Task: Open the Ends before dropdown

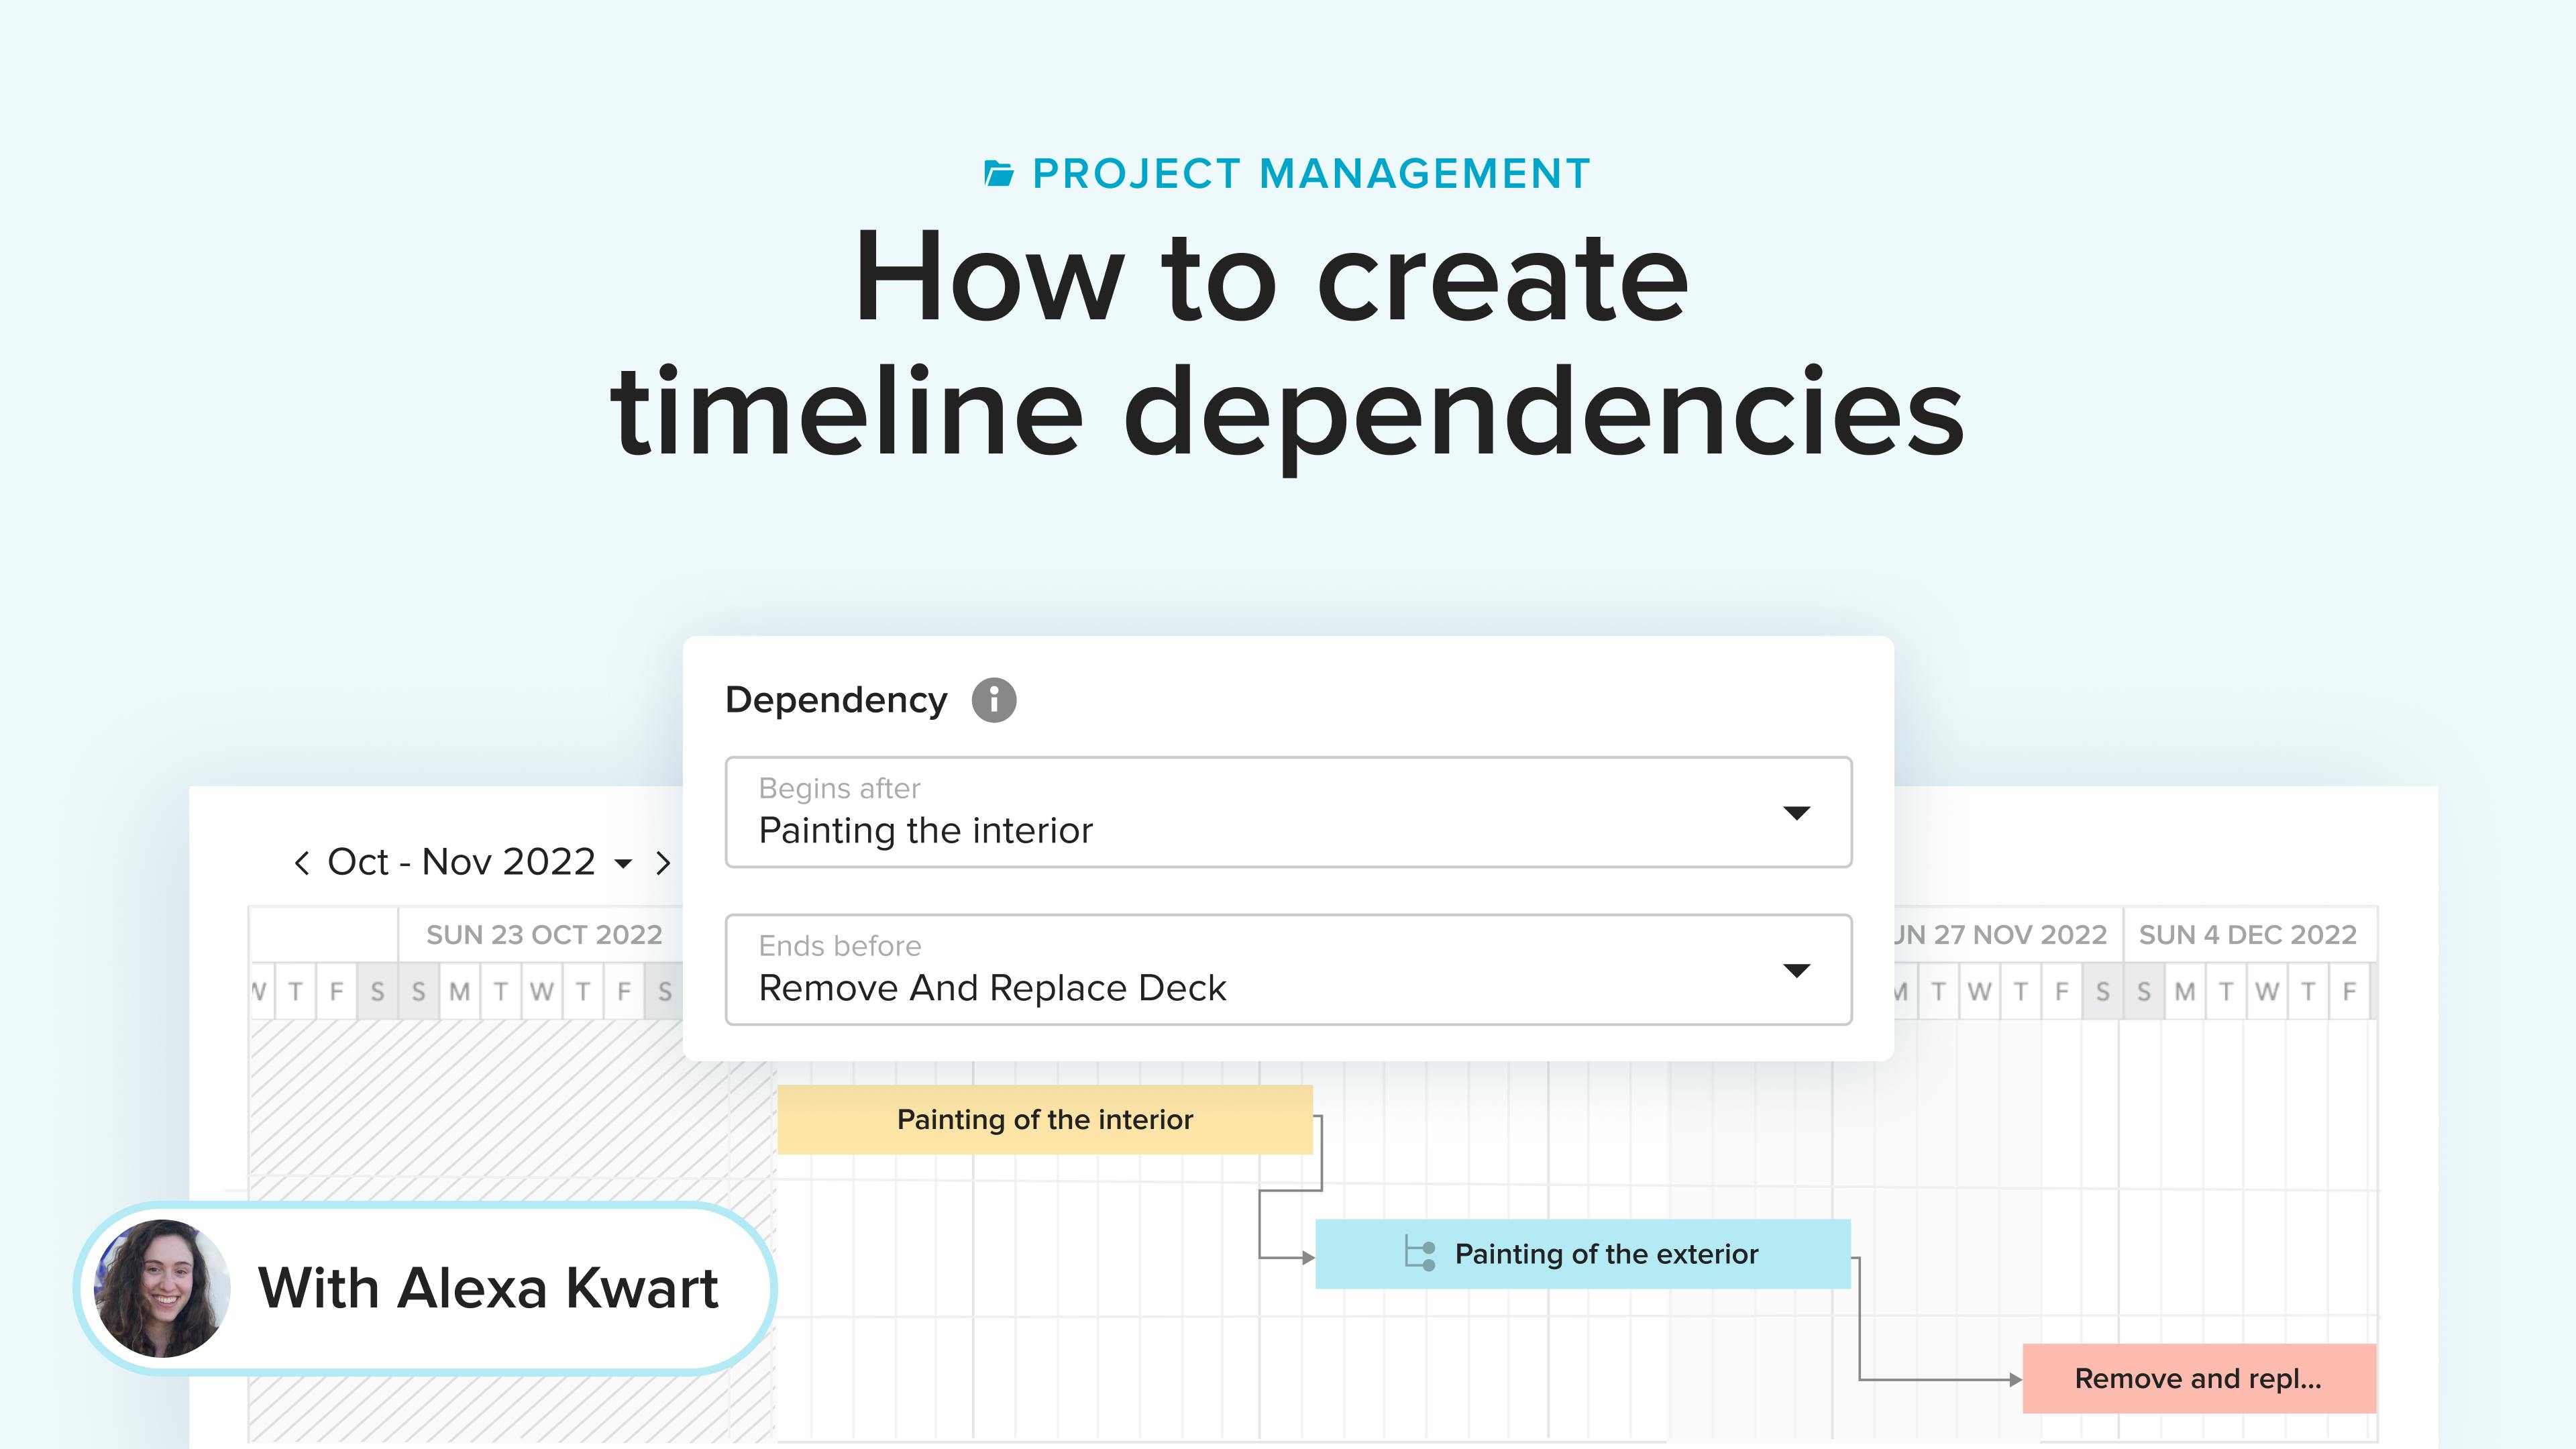Action: [1288, 969]
